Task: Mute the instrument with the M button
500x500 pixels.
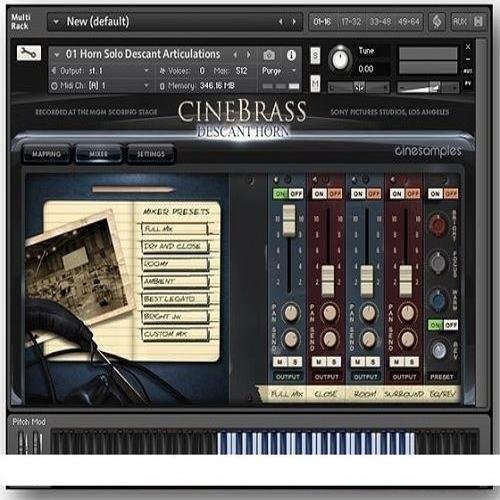Action: 315,83
